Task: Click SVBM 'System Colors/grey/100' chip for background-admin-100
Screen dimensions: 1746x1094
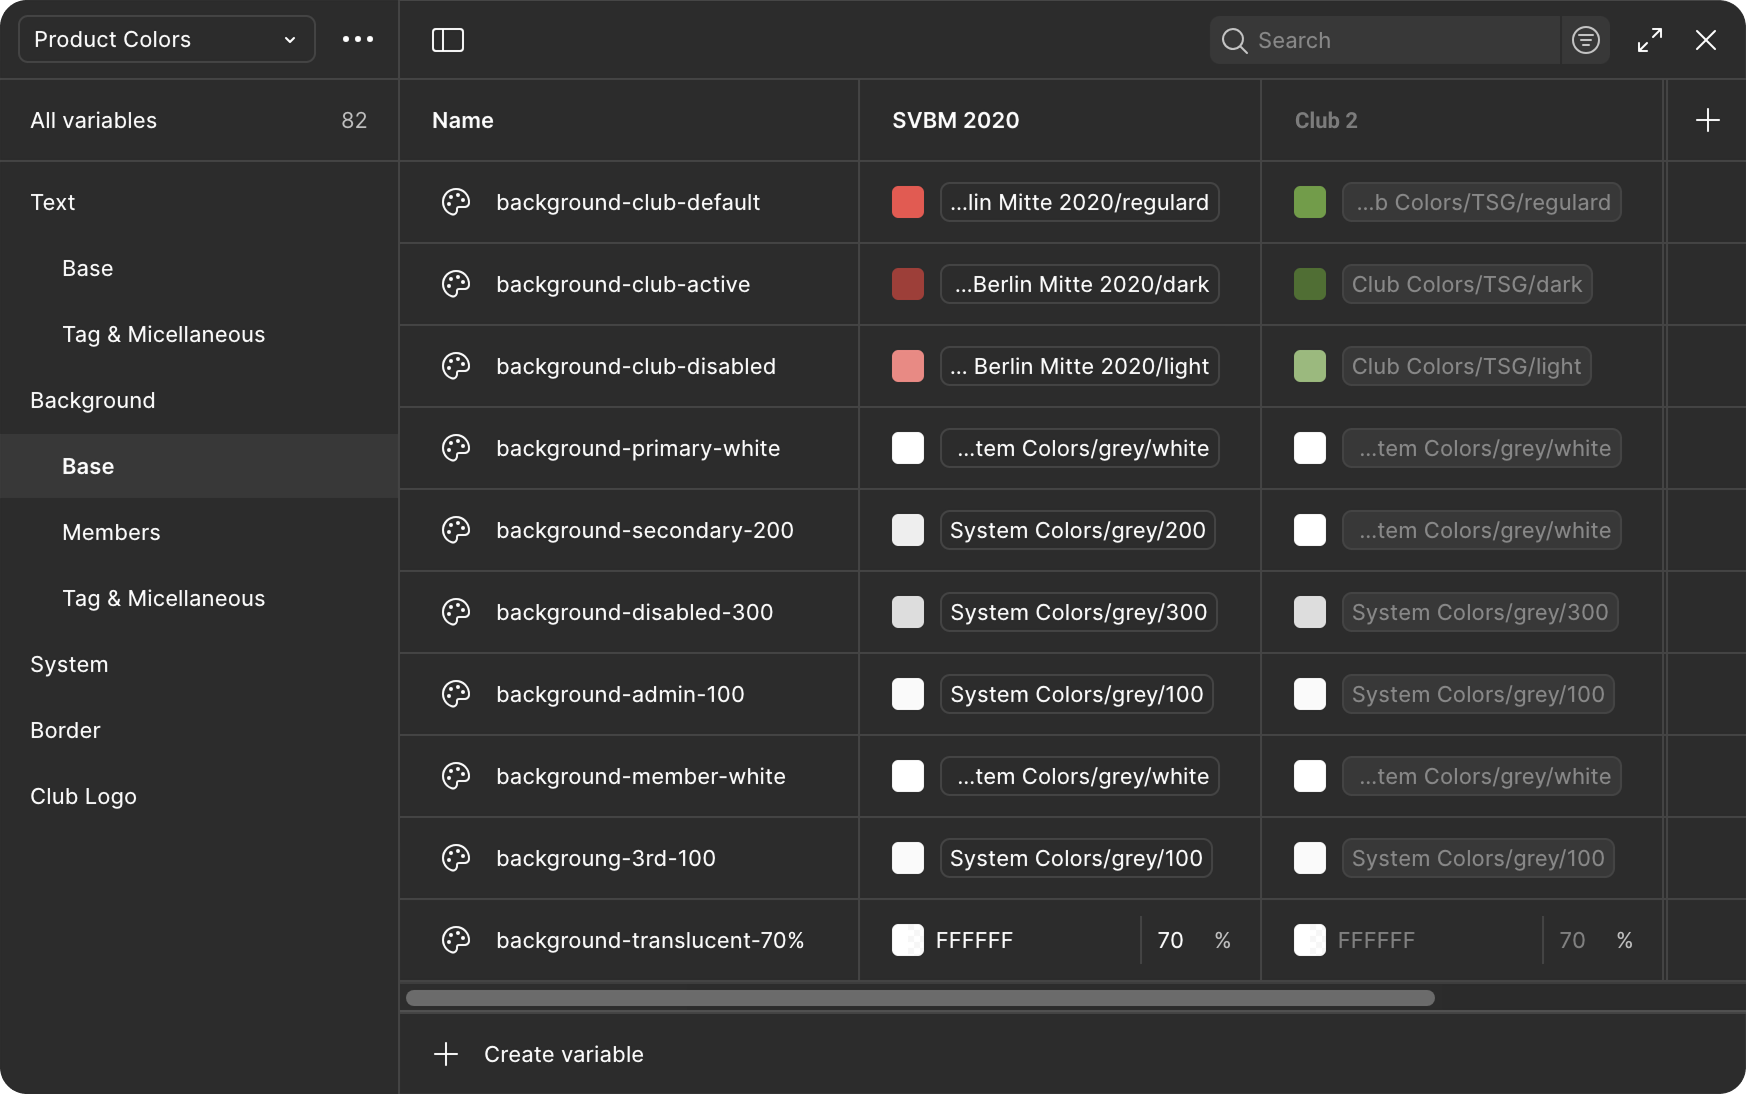Action: [x=1077, y=694]
